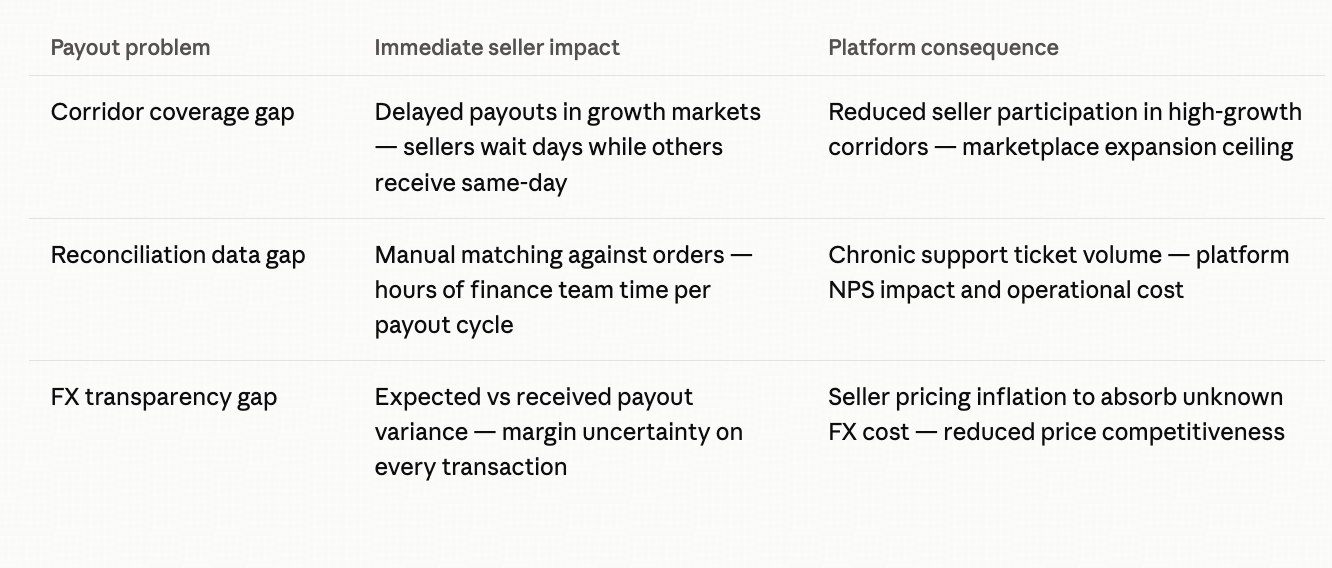Click the Delayed payouts in growth markets text
1332x568 pixels.
(x=568, y=112)
